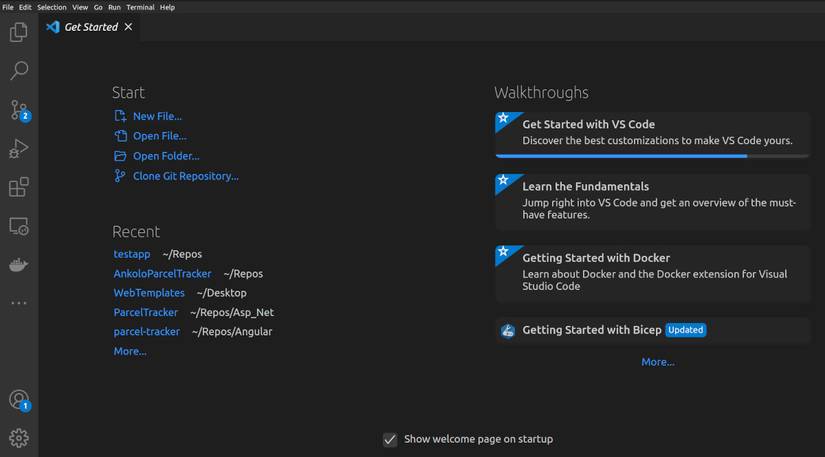The width and height of the screenshot is (825, 457).
Task: Click the Bicep icon in walkthroughs
Action: [x=508, y=330]
